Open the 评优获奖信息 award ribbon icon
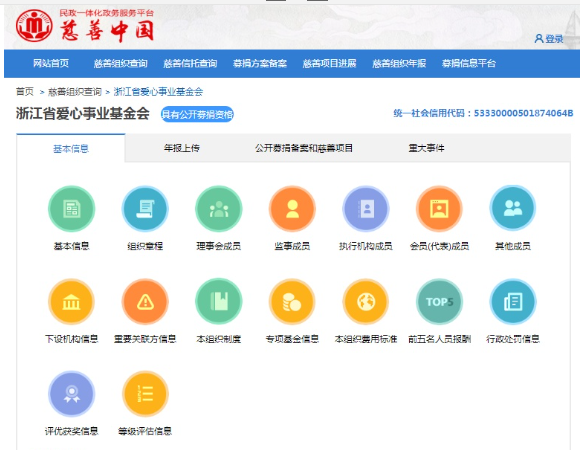This screenshot has width=580, height=450. coord(71,394)
